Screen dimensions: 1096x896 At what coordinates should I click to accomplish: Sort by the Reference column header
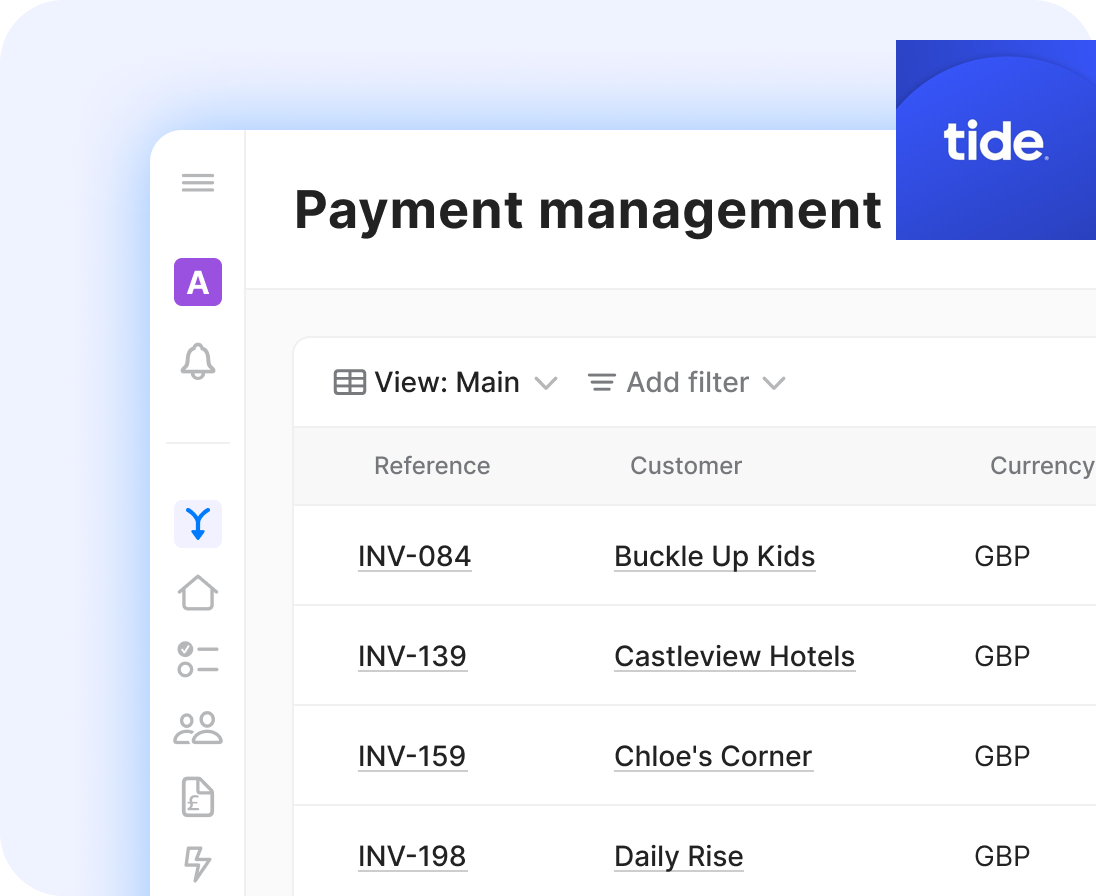point(432,466)
